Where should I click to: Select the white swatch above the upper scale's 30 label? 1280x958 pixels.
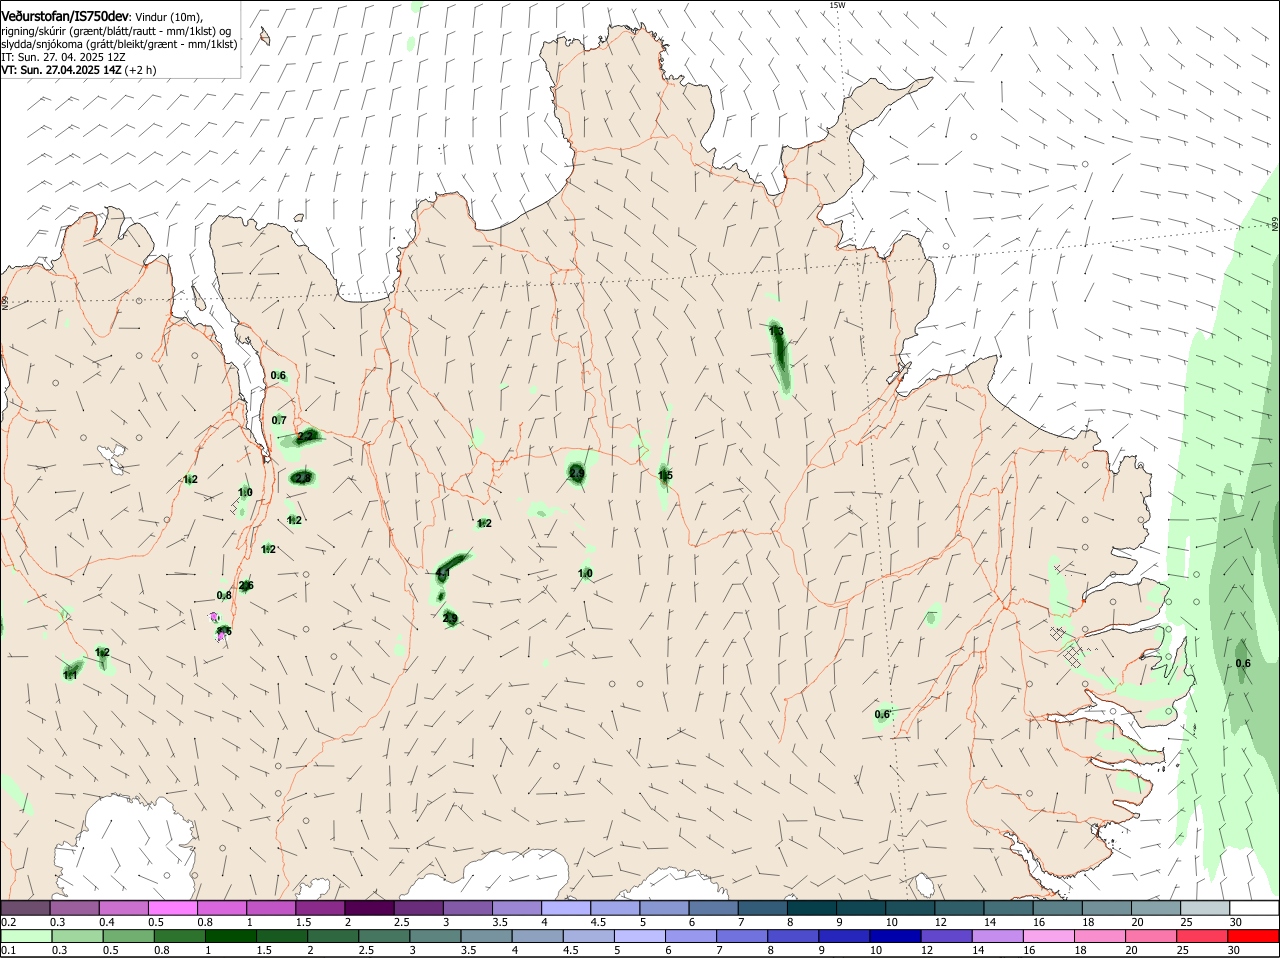coord(1255,908)
